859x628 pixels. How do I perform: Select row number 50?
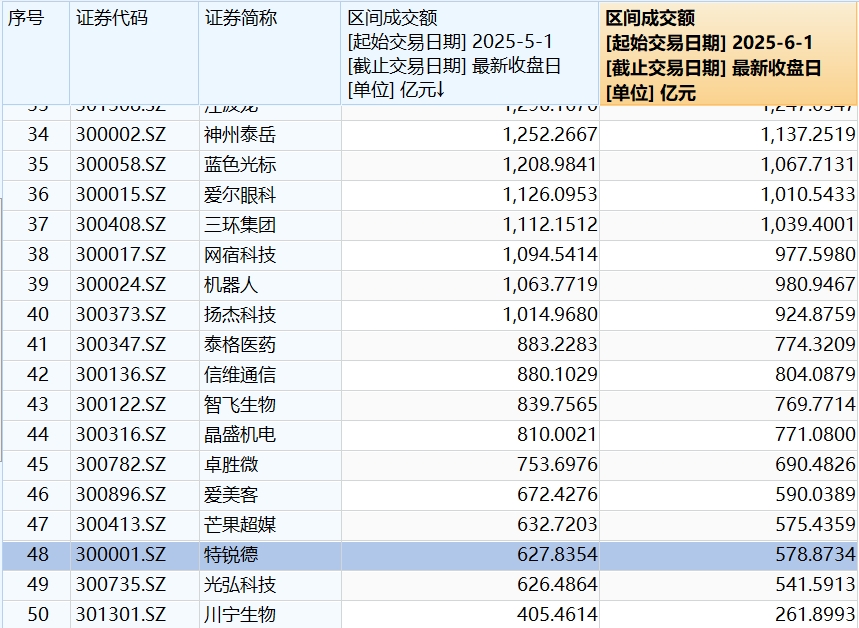(x=38, y=615)
